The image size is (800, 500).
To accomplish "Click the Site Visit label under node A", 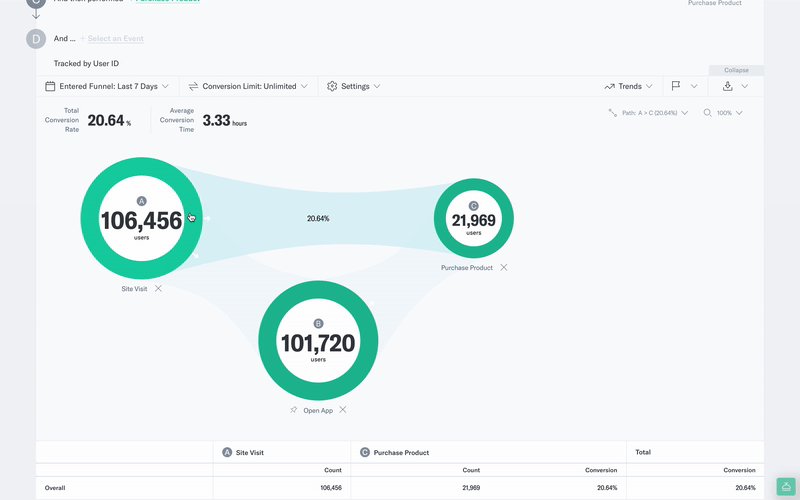I will point(134,288).
